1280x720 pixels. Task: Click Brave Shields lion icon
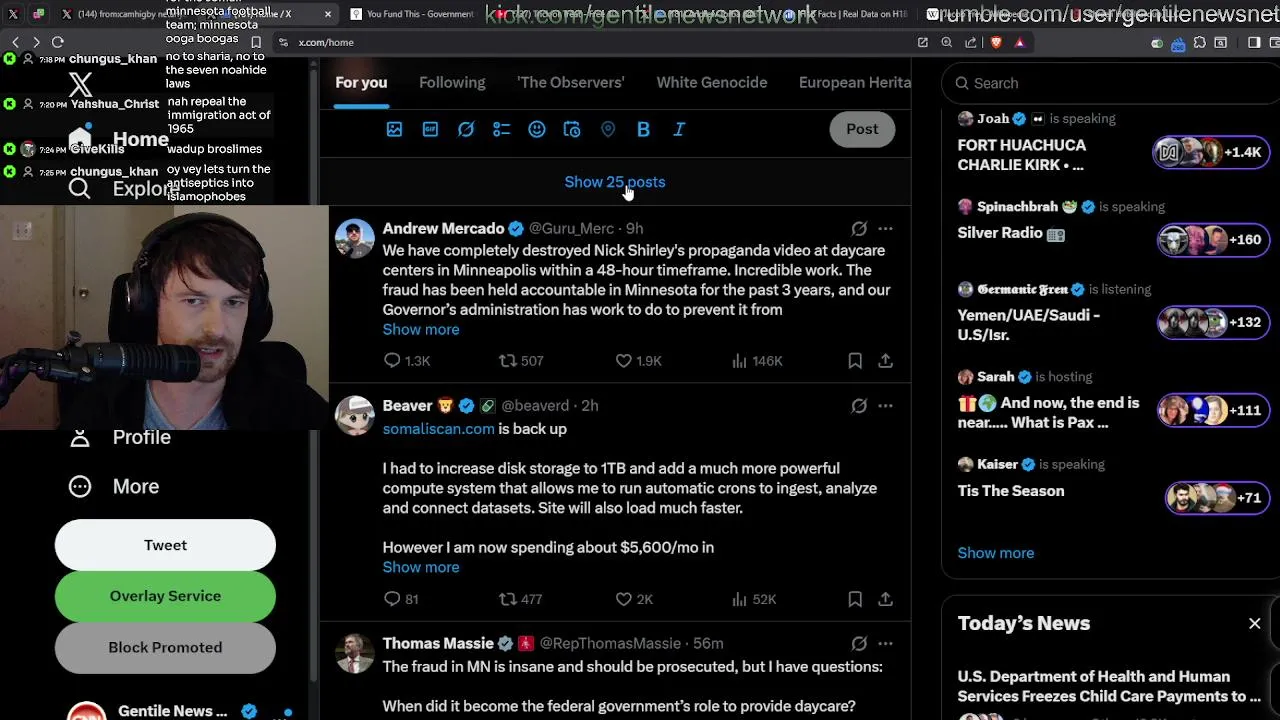pos(996,42)
